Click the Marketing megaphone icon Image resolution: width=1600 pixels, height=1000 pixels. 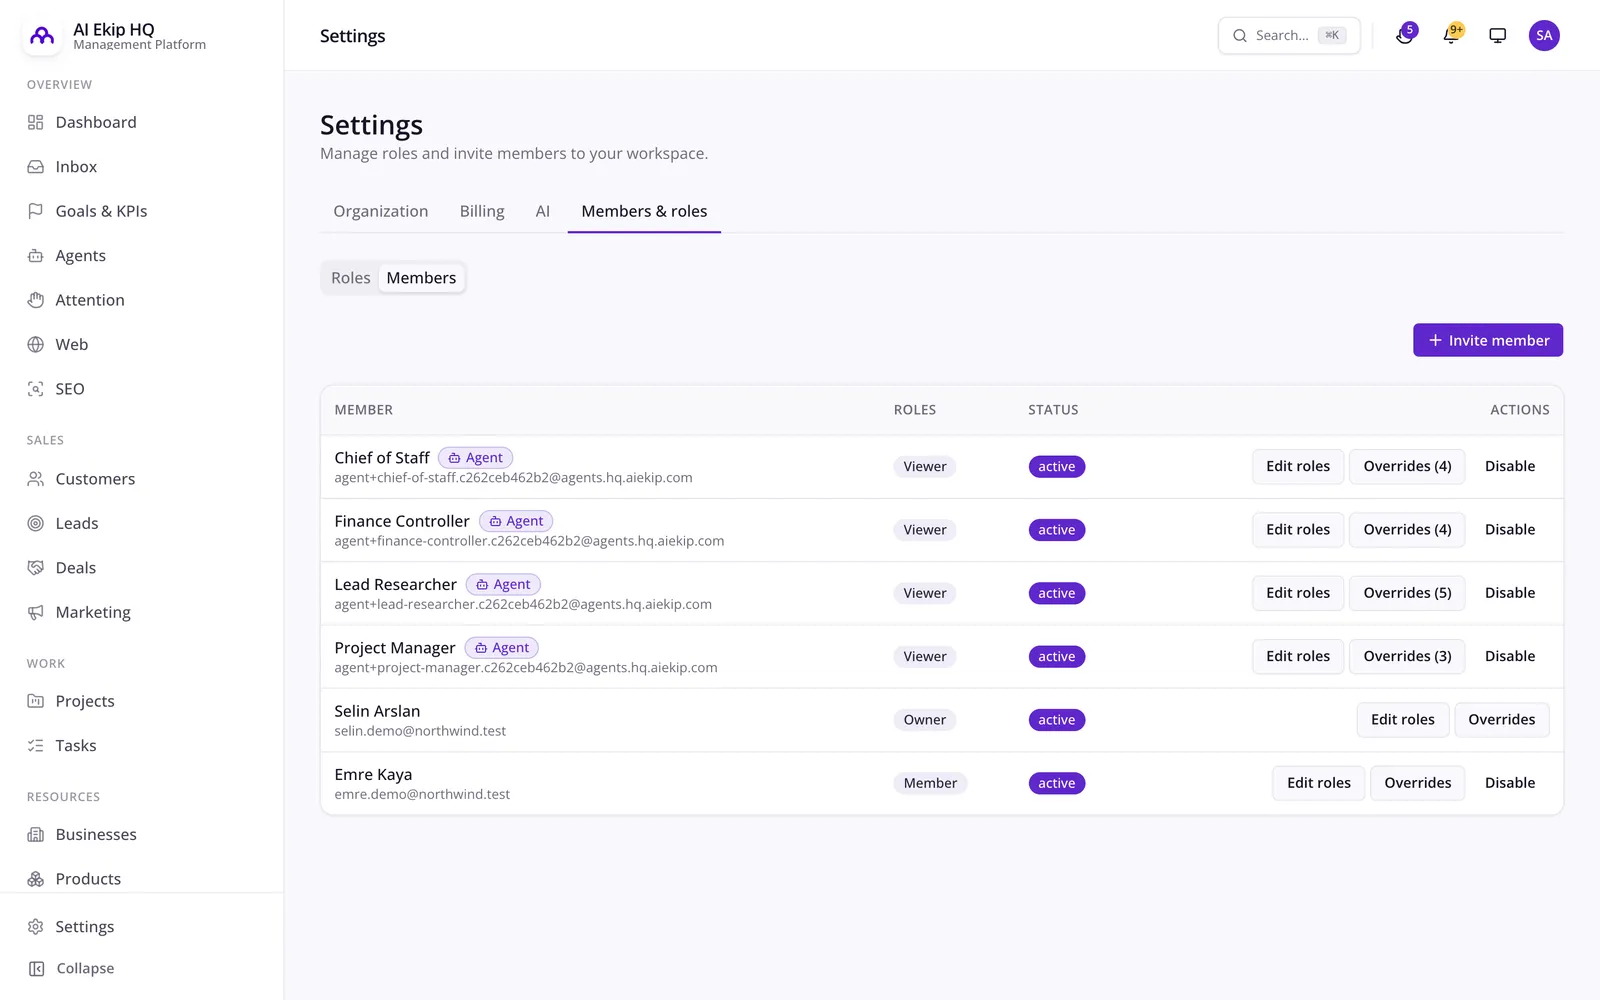pos(36,612)
